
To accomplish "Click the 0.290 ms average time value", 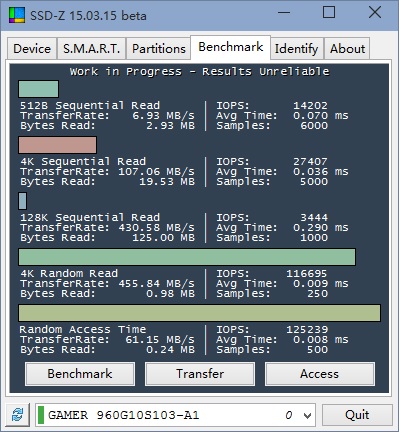I will [321, 228].
